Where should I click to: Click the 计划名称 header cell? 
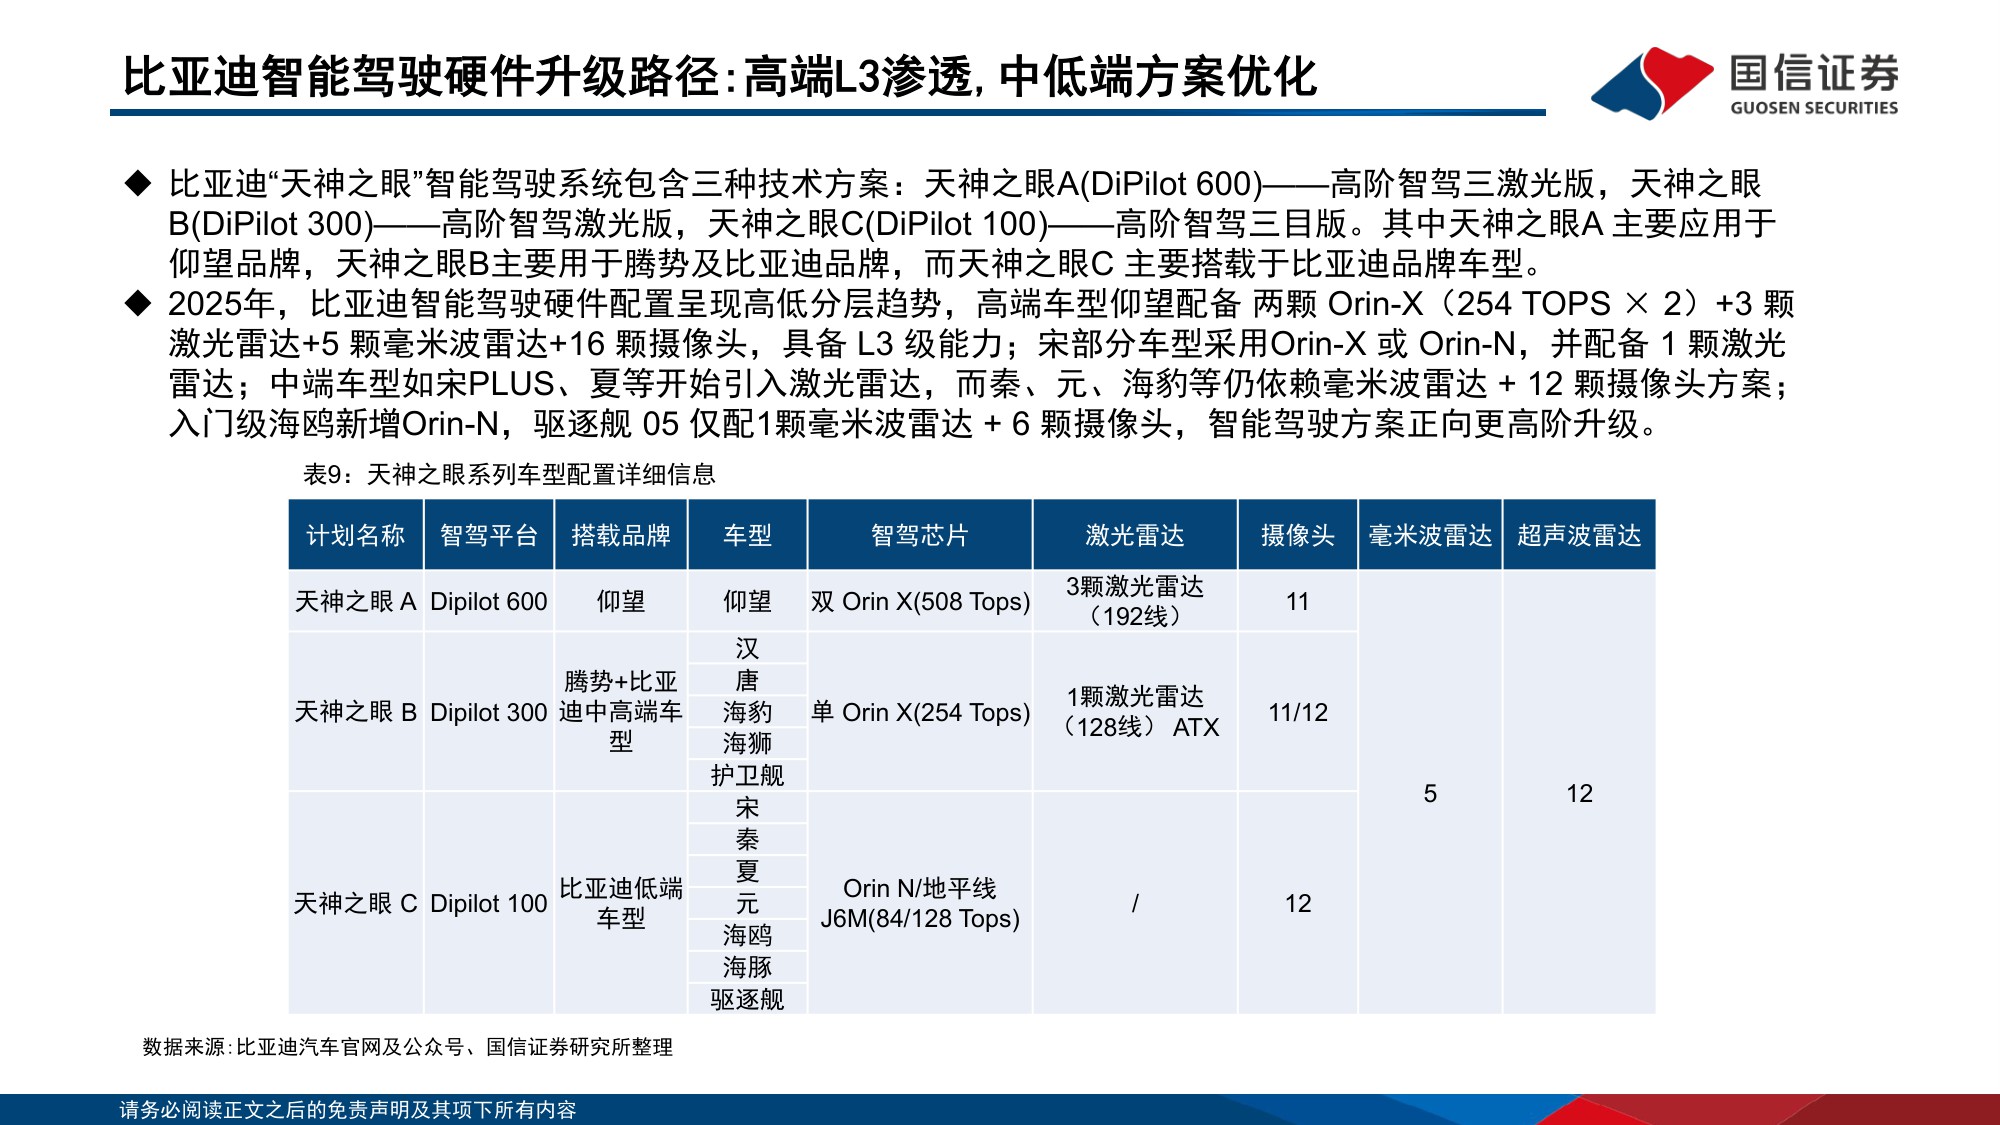358,534
